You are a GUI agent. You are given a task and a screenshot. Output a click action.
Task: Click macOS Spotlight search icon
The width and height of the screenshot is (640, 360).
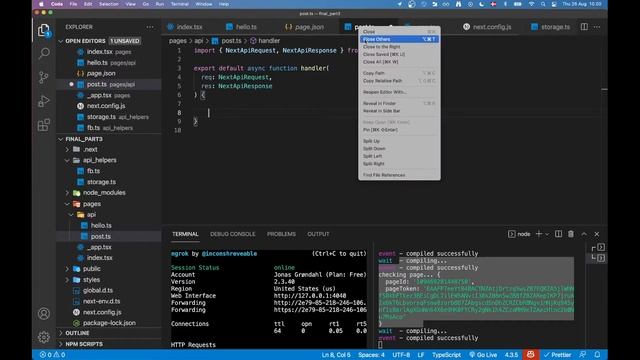(x=543, y=4)
